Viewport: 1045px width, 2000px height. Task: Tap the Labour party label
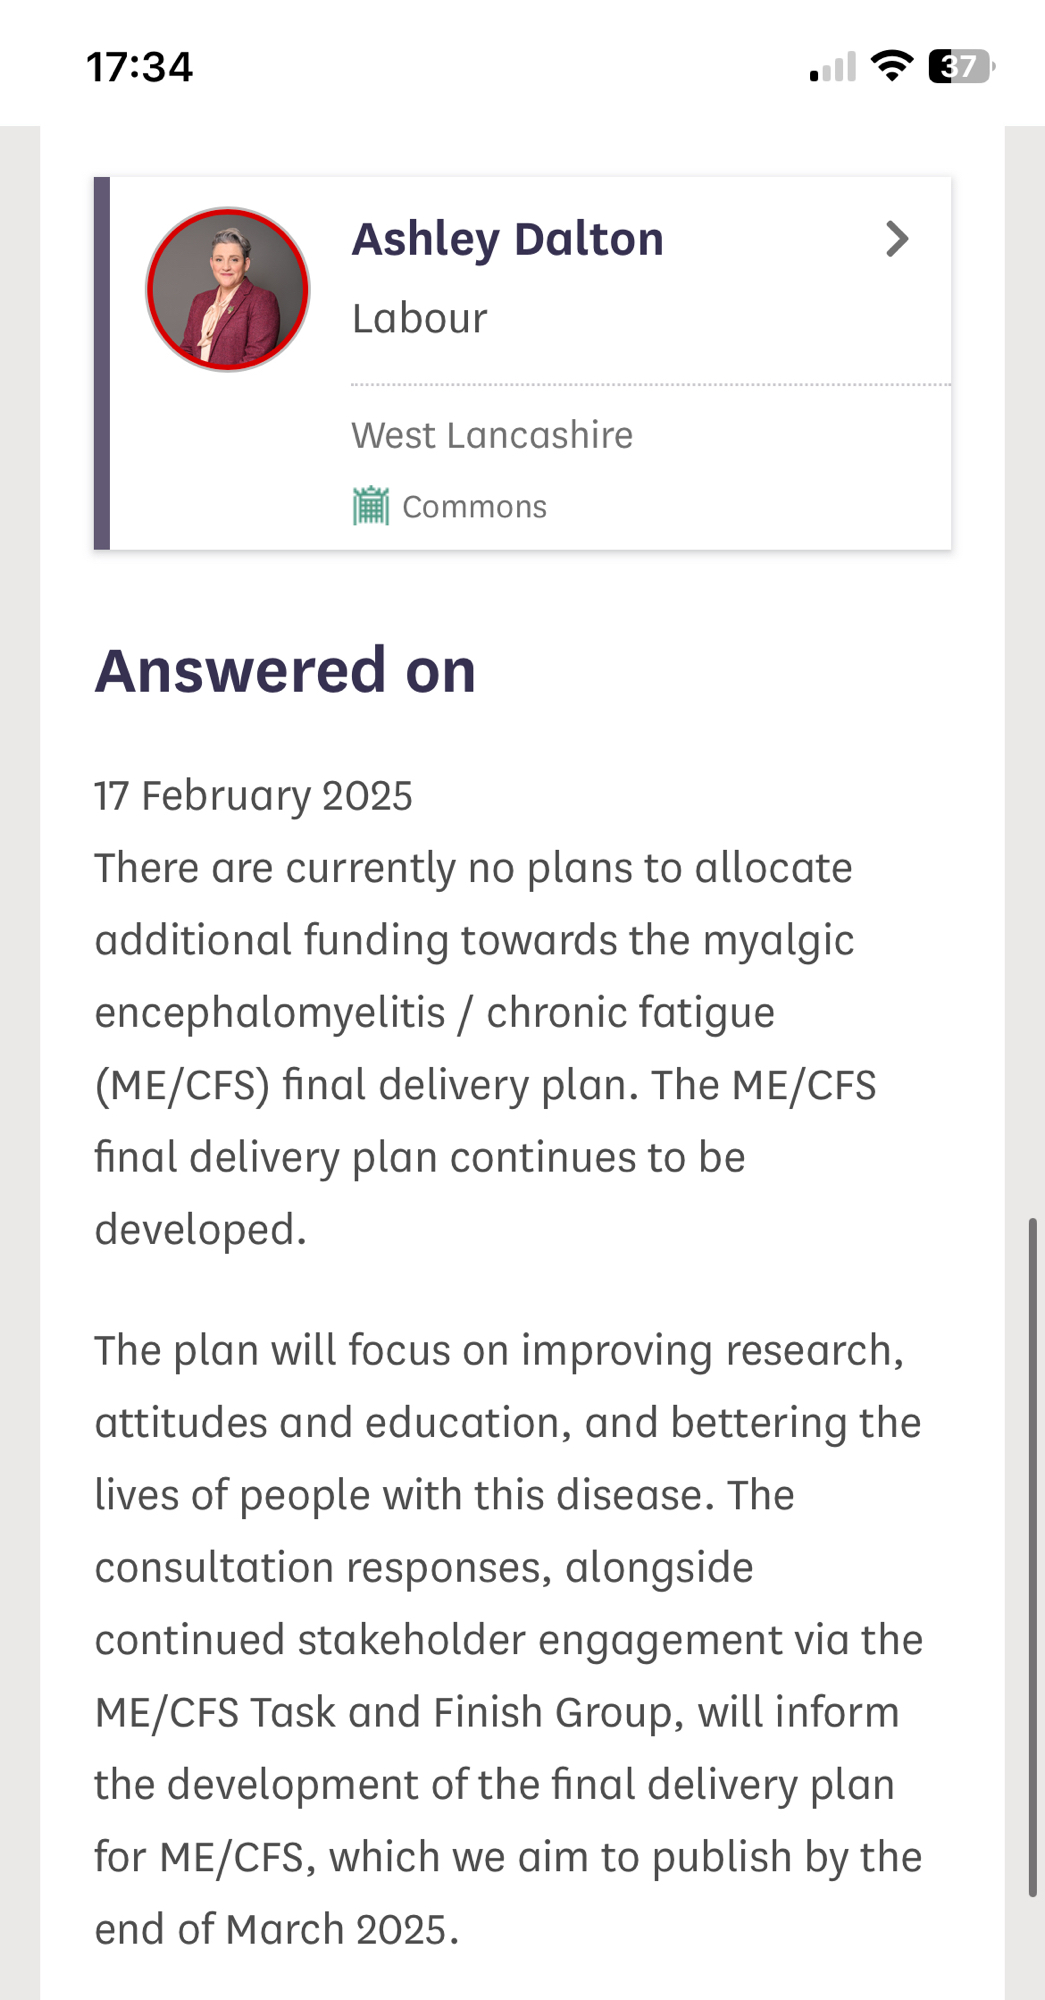coord(419,319)
